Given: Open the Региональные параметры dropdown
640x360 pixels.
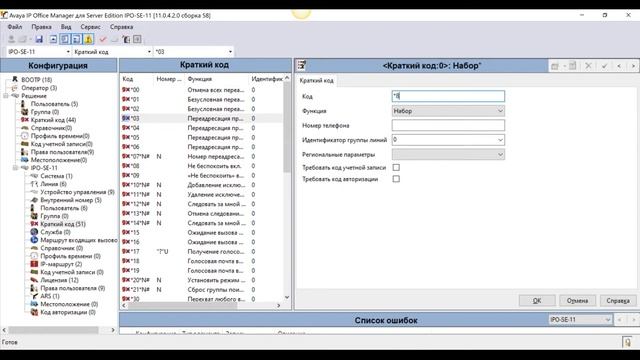Looking at the screenshot, I should pos(500,155).
